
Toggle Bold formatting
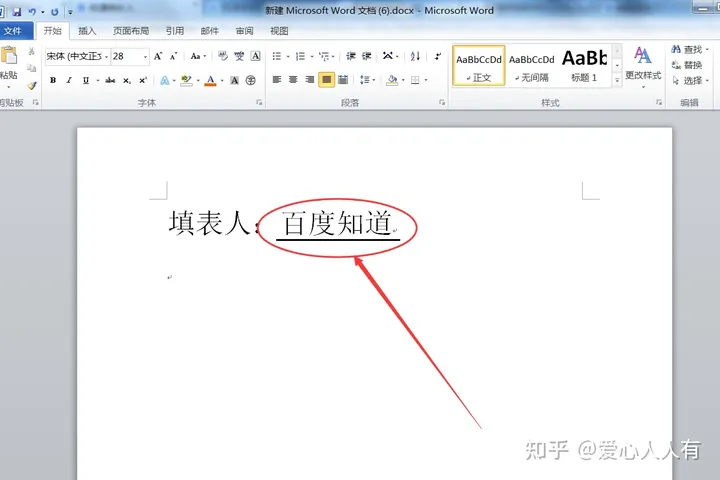pos(53,80)
